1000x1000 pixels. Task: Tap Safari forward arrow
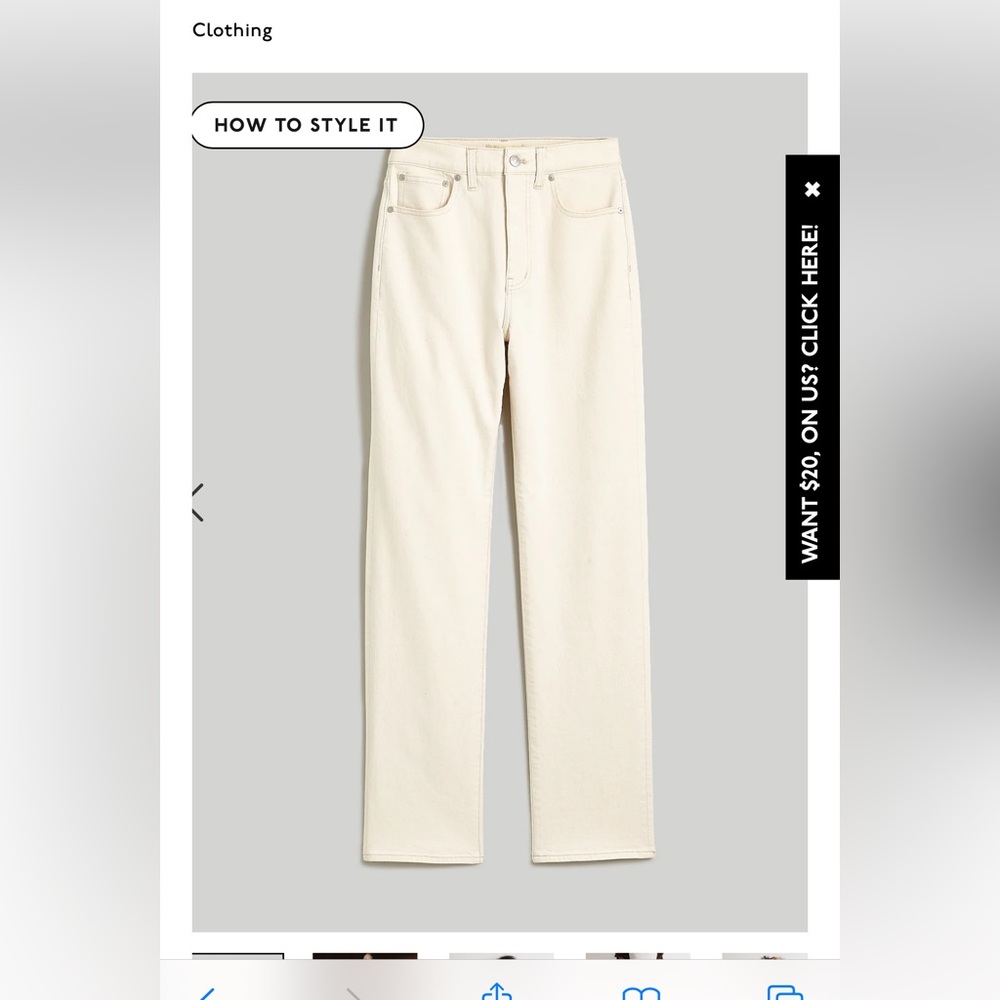click(x=355, y=994)
